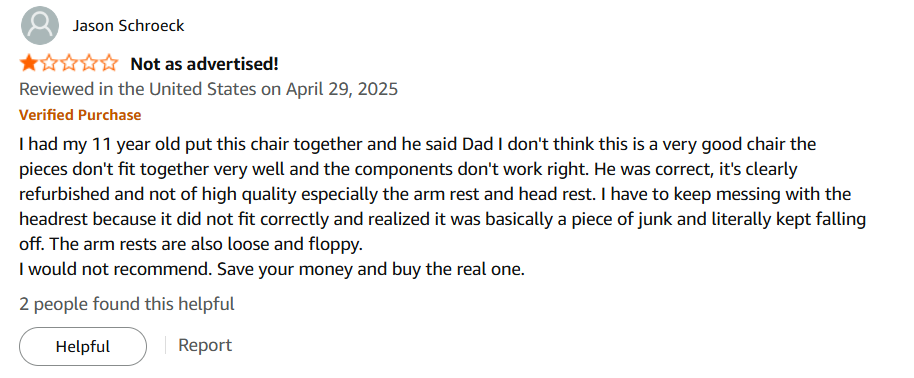Click '2 people found this helpful' text

(126, 304)
